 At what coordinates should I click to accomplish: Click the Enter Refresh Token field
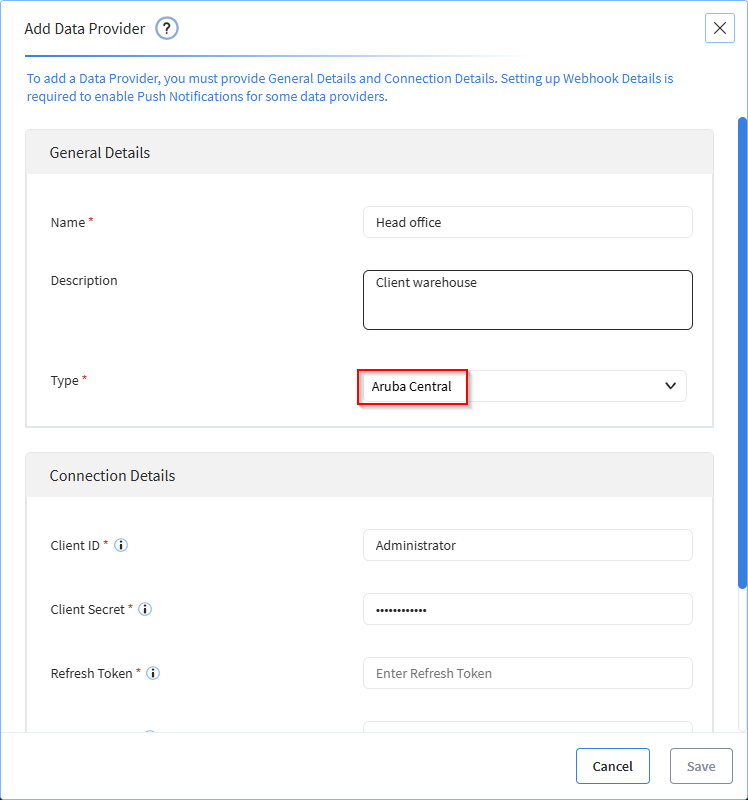click(x=528, y=673)
